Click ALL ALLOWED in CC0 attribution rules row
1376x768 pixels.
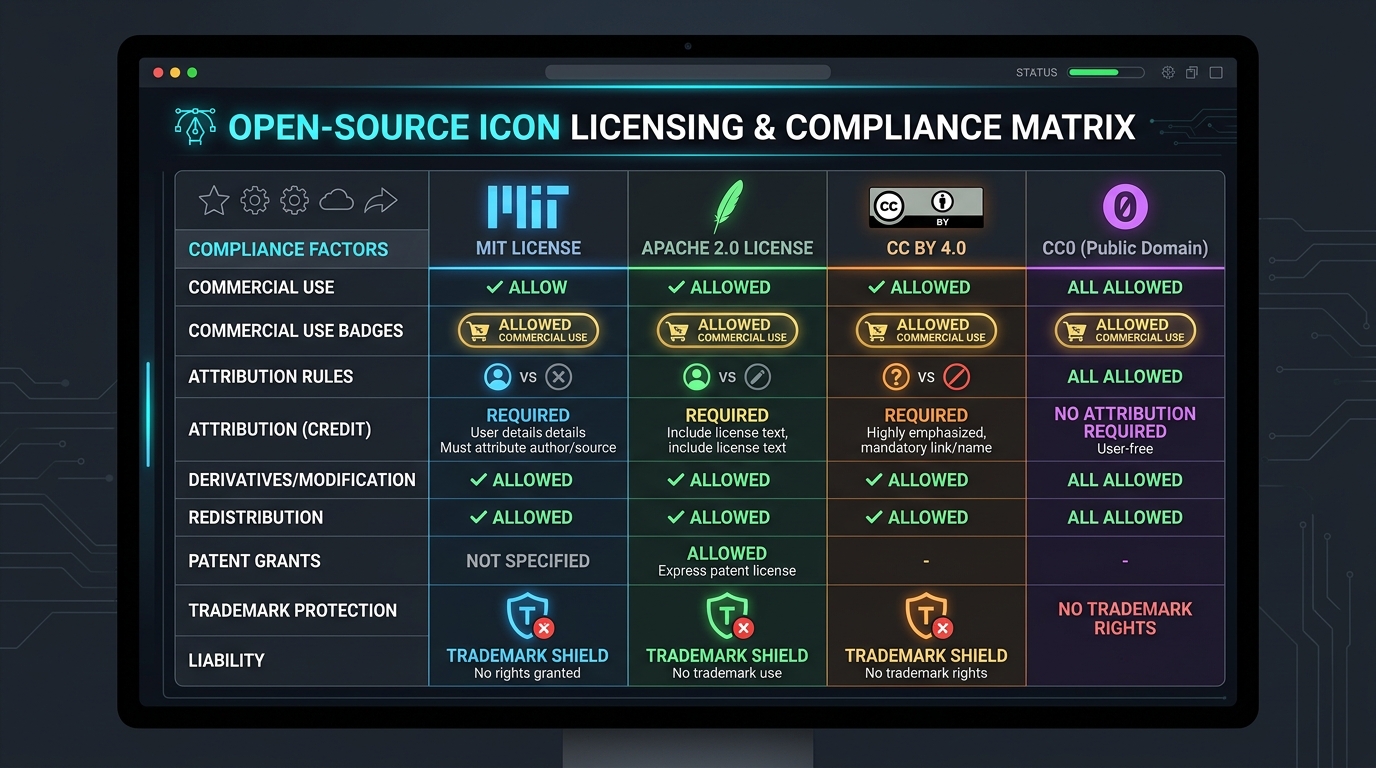click(1125, 377)
